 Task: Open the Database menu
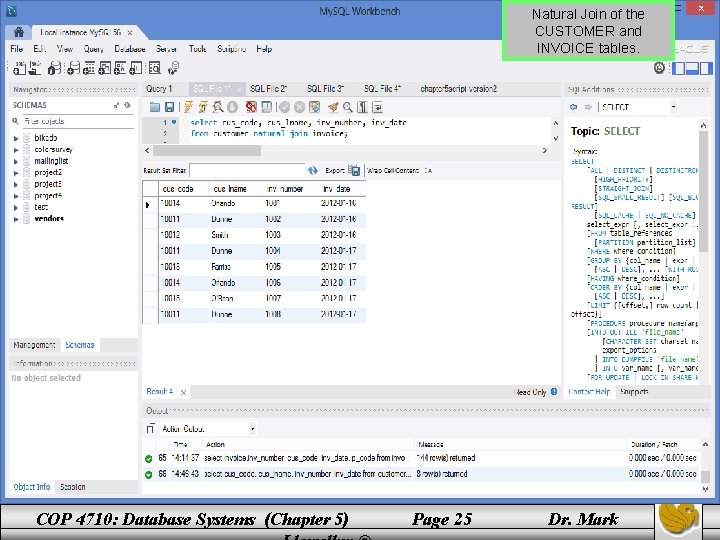tap(130, 49)
